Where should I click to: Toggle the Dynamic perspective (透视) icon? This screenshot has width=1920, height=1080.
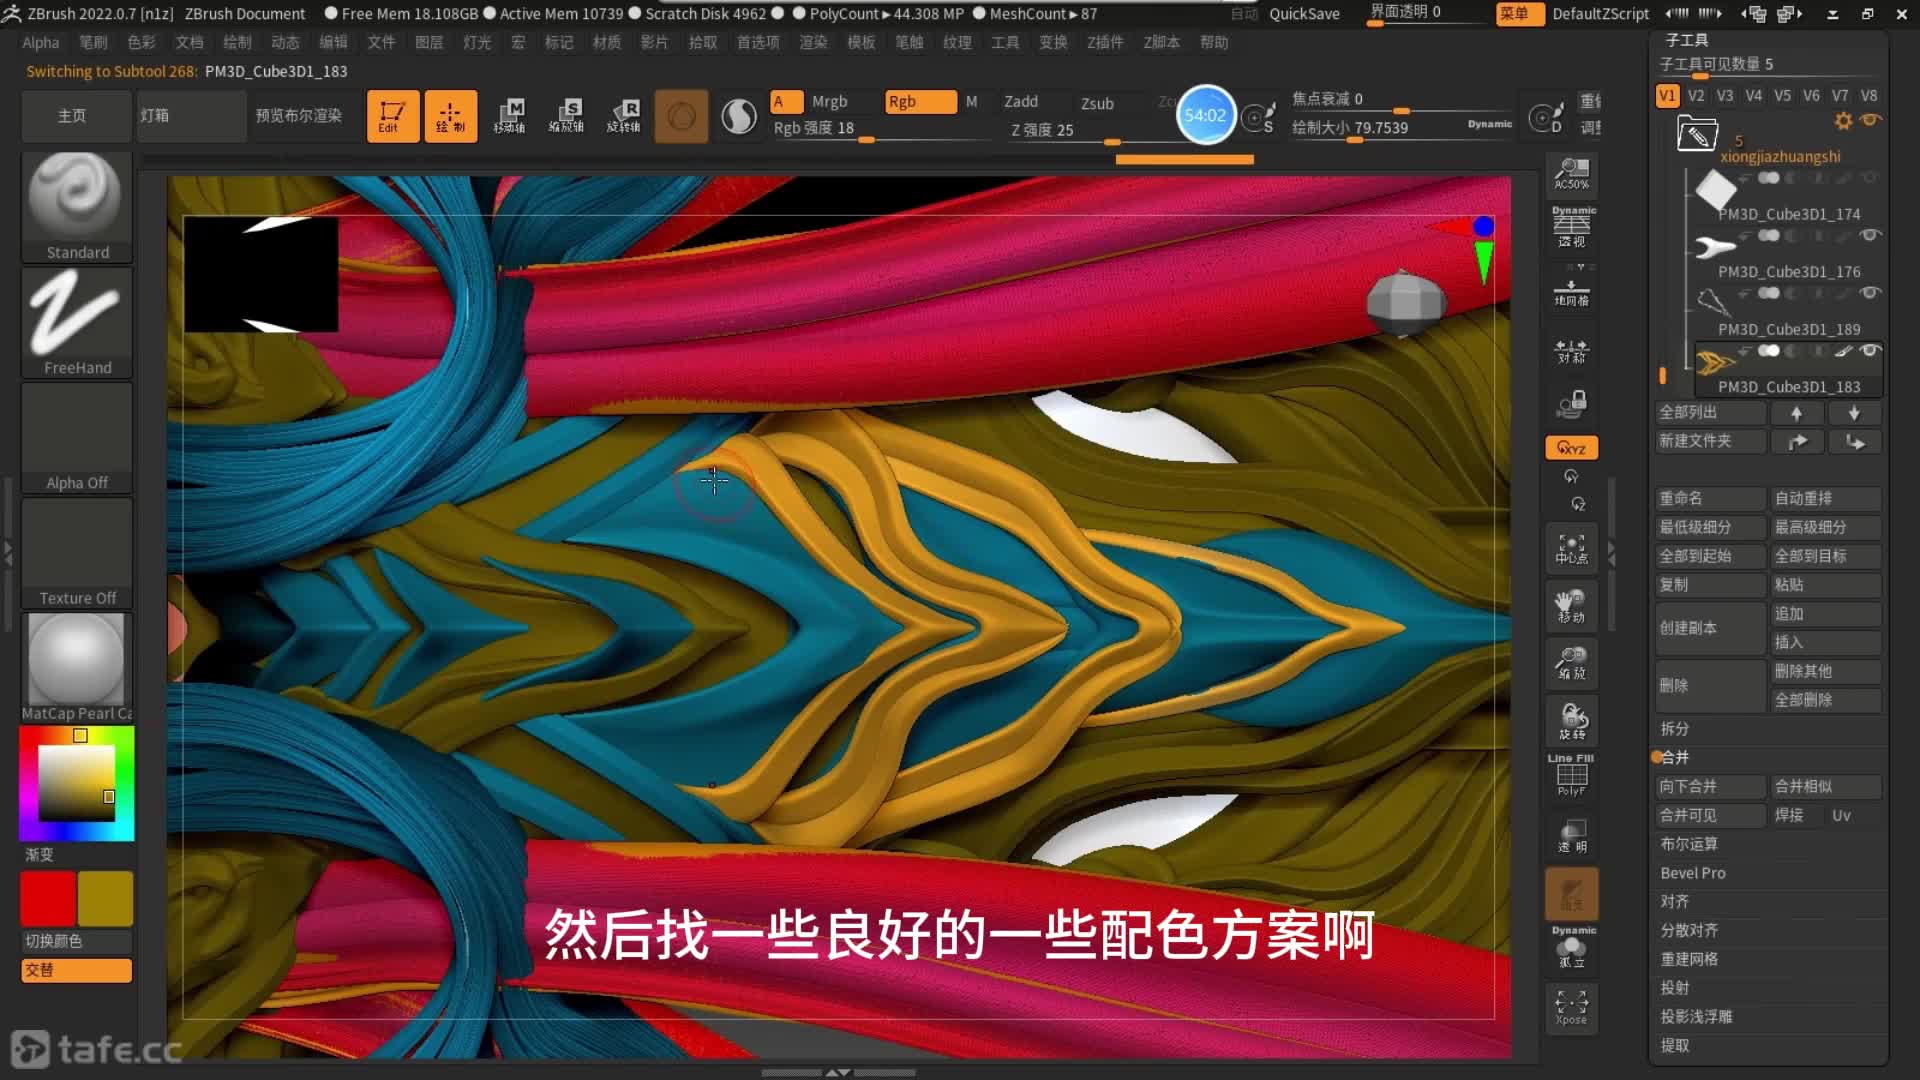(x=1572, y=228)
